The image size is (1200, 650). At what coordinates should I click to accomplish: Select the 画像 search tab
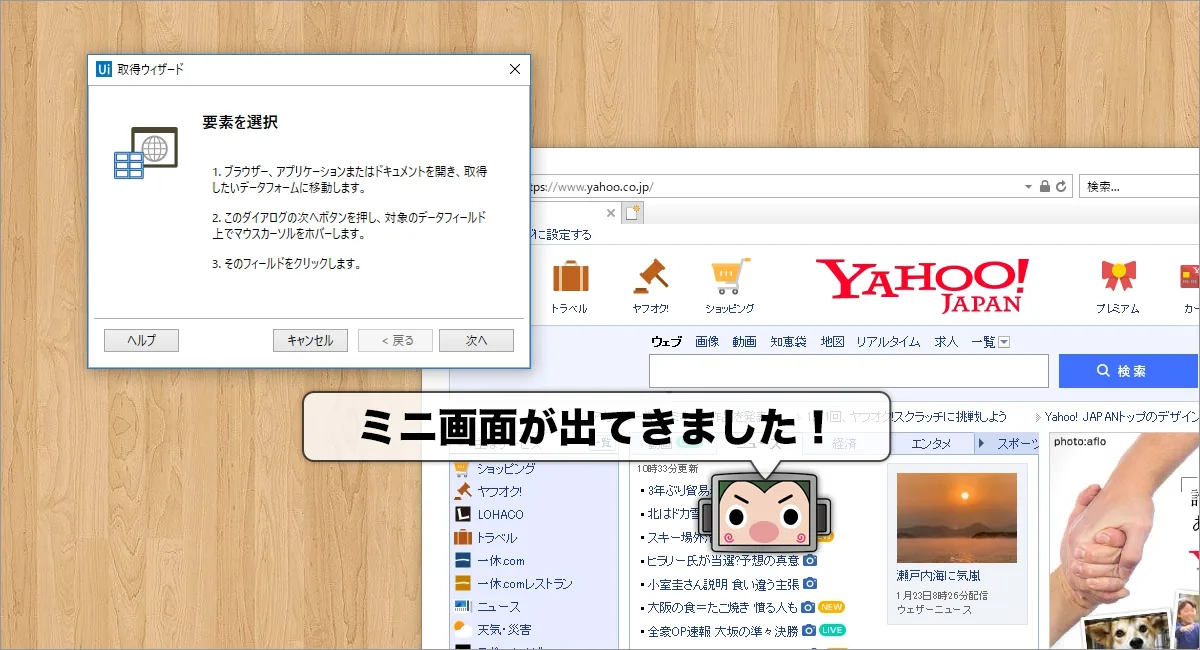tap(707, 342)
